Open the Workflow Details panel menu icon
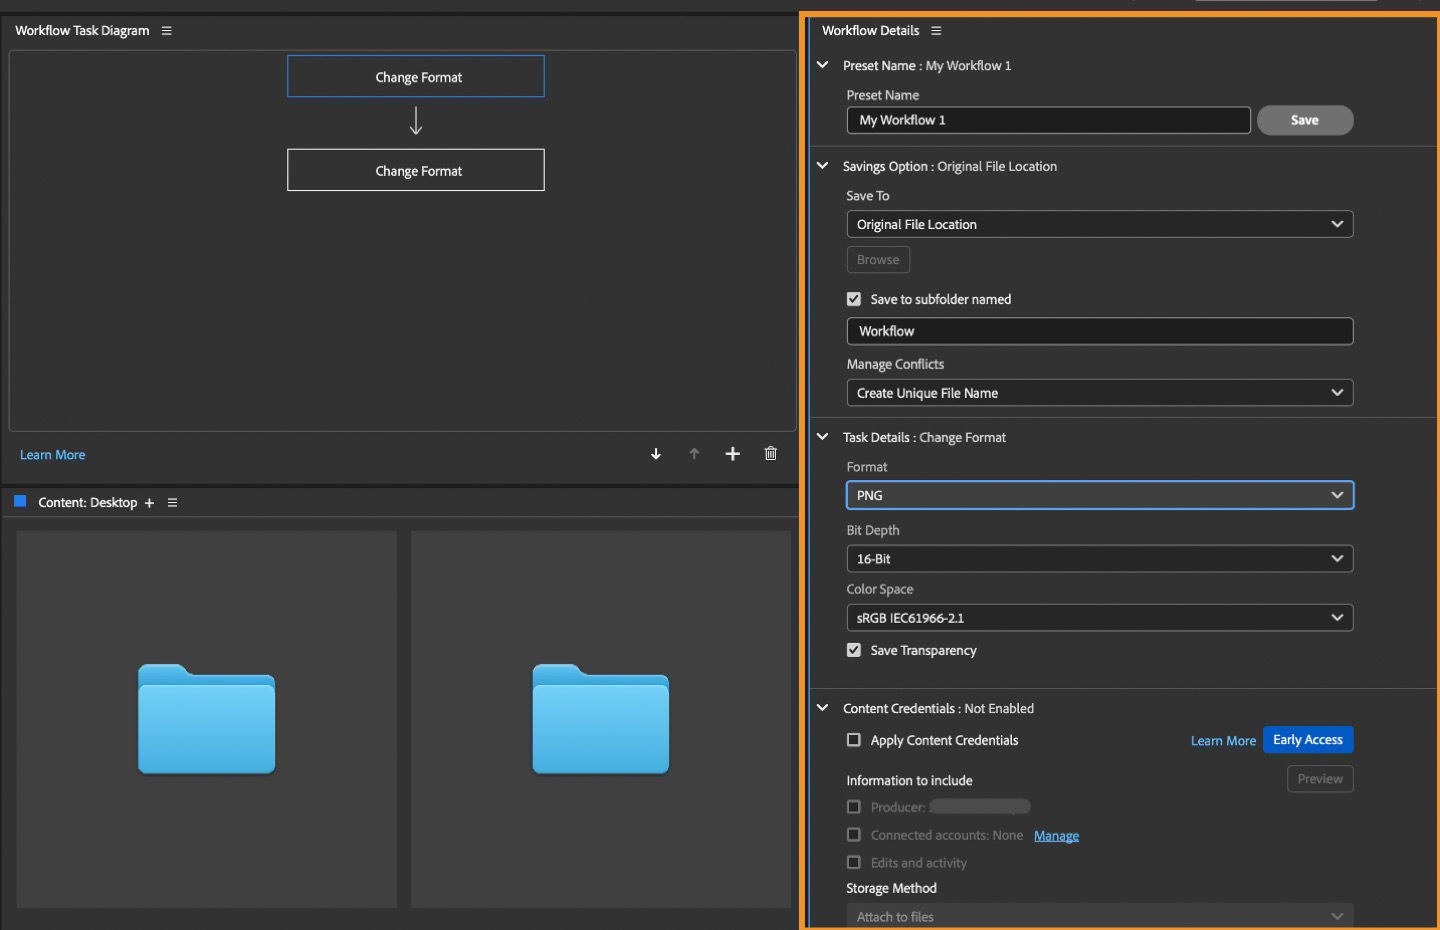This screenshot has height=930, width=1440. (936, 31)
